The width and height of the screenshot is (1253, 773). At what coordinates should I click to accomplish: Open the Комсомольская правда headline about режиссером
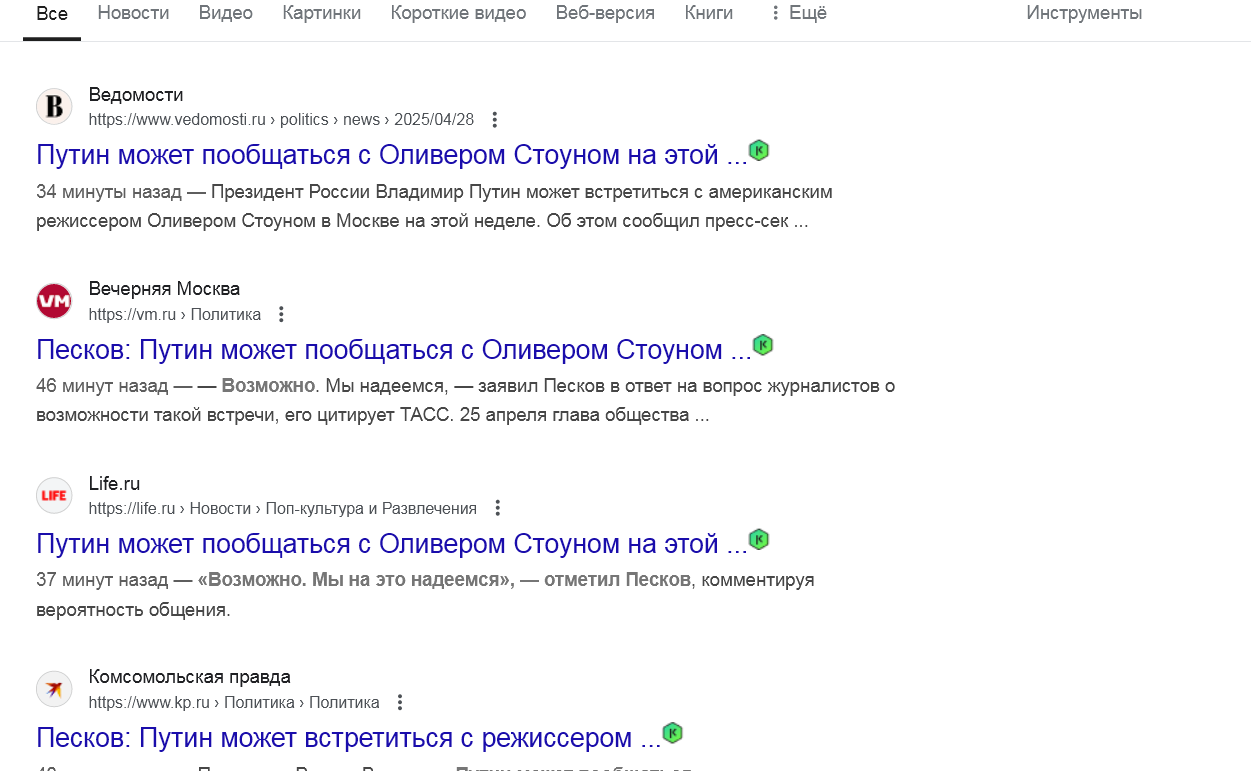tap(349, 737)
